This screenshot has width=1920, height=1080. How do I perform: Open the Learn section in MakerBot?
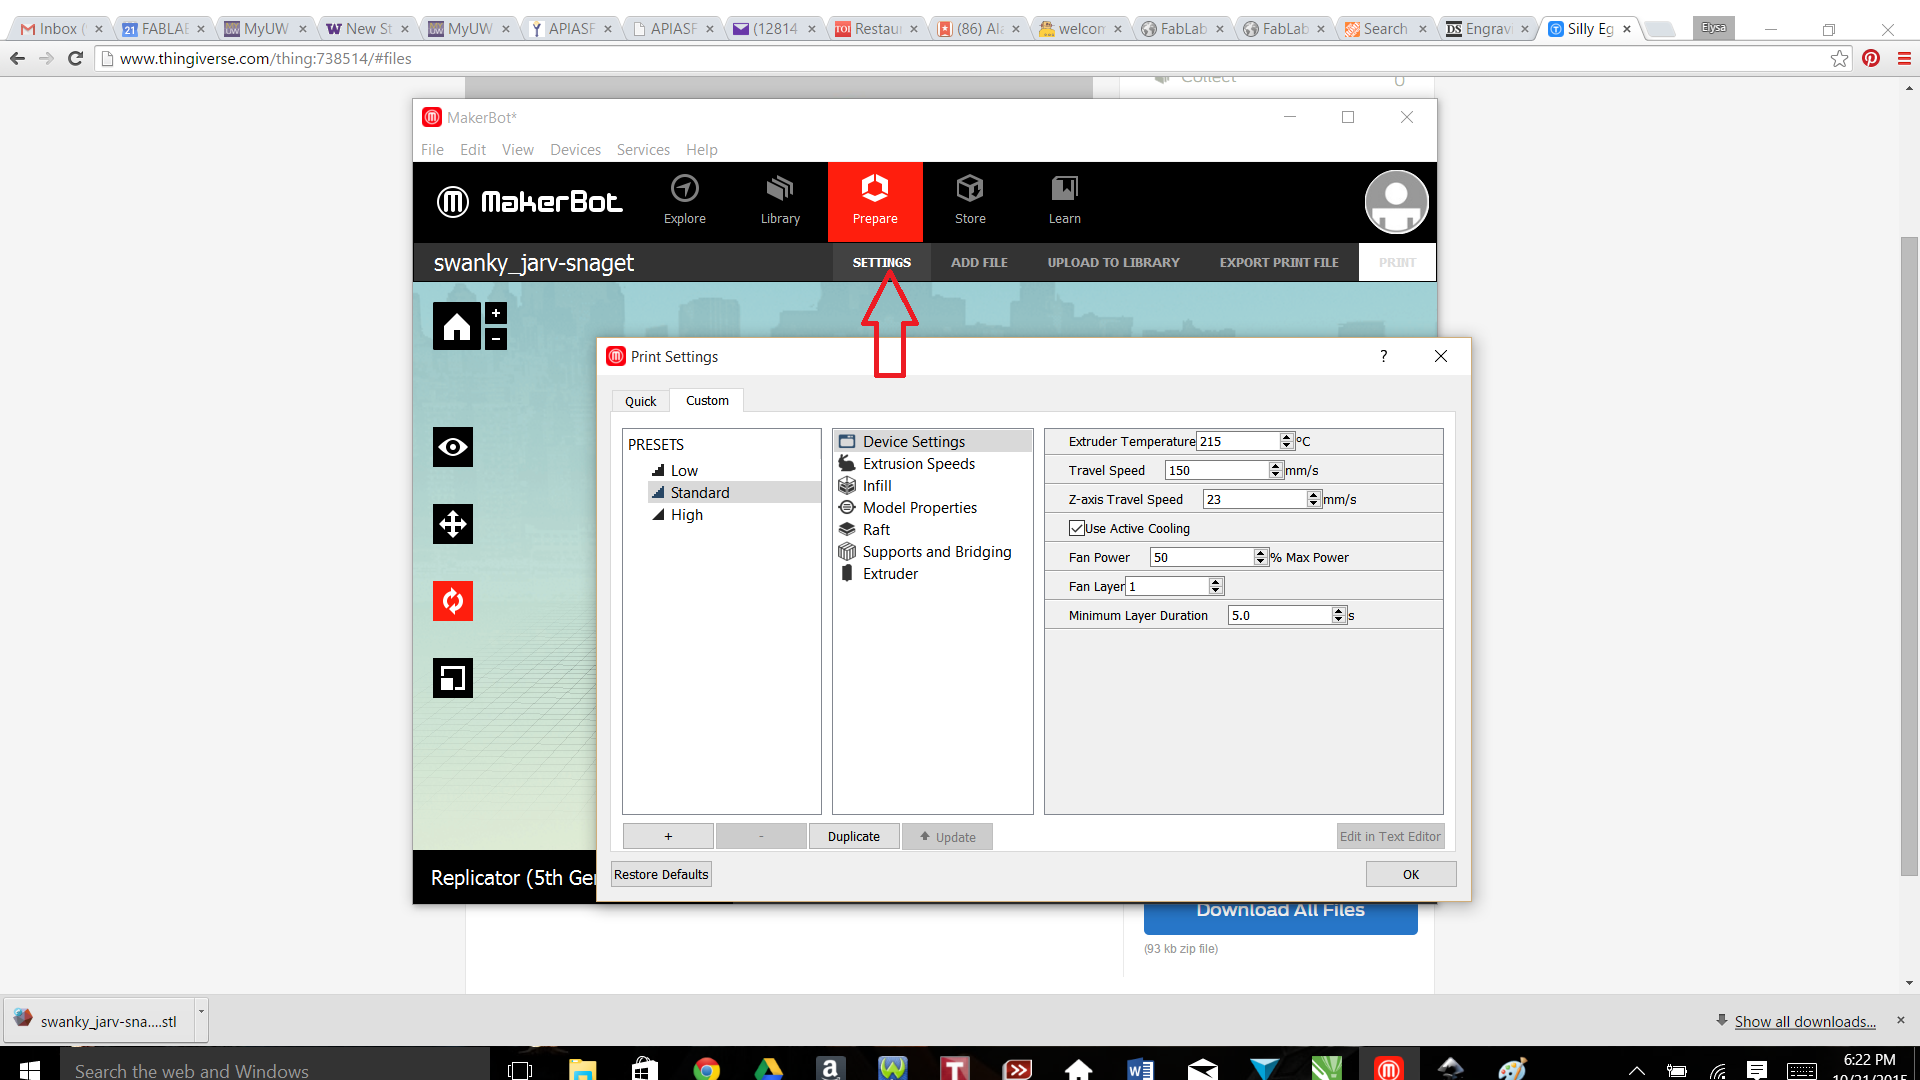click(1065, 201)
